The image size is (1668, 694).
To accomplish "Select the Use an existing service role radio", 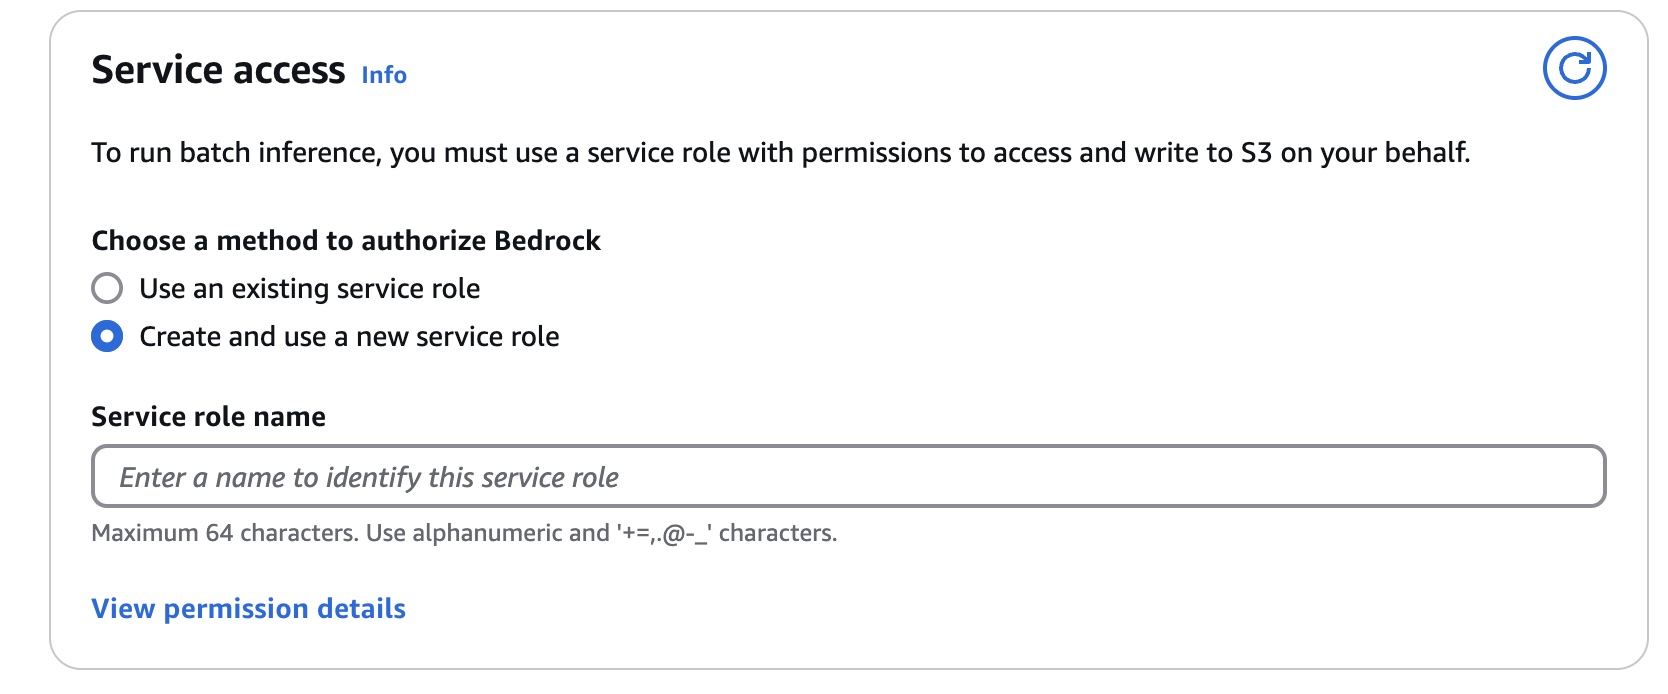I will (x=107, y=288).
